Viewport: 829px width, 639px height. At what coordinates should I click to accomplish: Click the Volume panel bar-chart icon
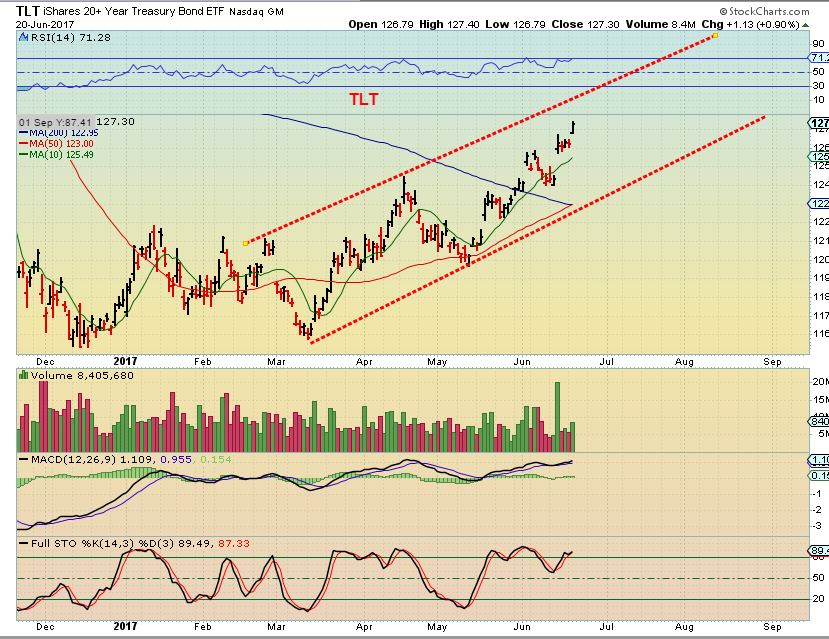tap(23, 375)
